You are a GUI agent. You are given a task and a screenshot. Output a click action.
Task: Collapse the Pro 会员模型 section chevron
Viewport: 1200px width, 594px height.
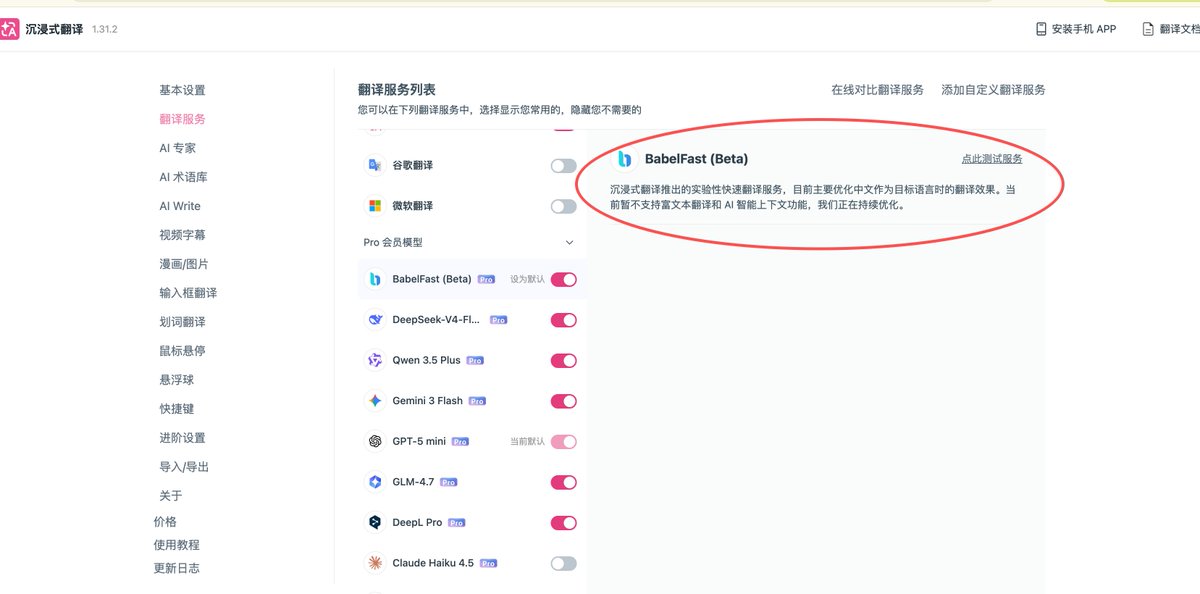coord(570,242)
